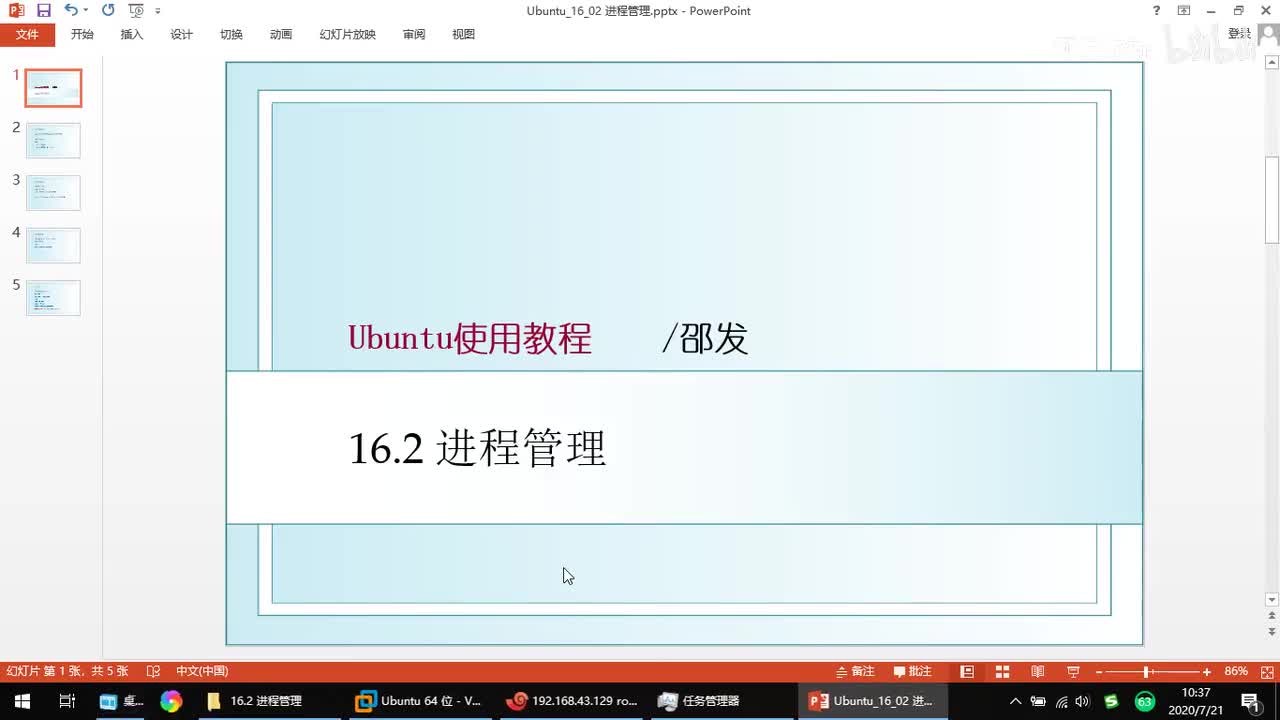Show hidden tray icons chevron
The width and height of the screenshot is (1280, 720).
click(1015, 701)
